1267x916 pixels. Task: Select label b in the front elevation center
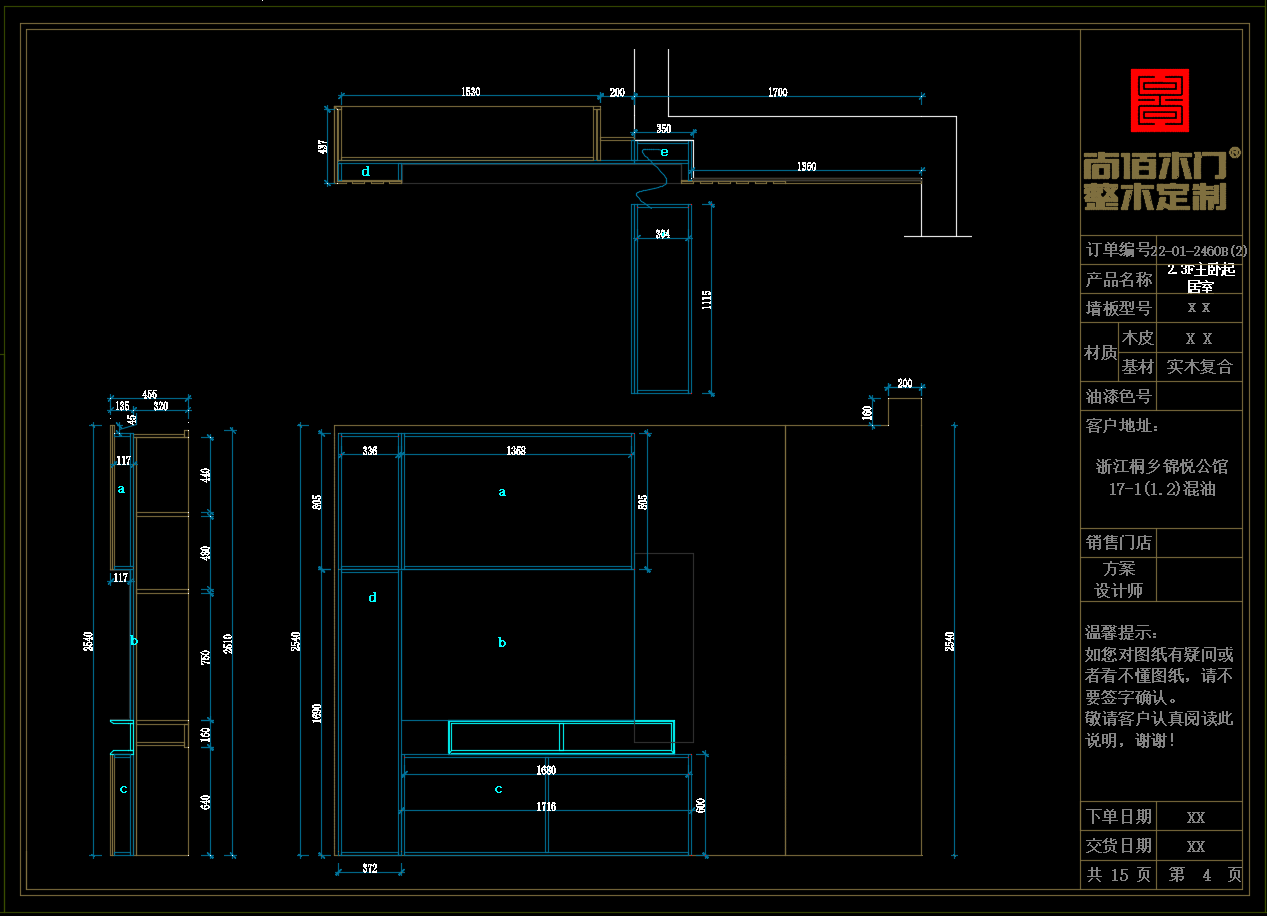pyautogui.click(x=502, y=643)
